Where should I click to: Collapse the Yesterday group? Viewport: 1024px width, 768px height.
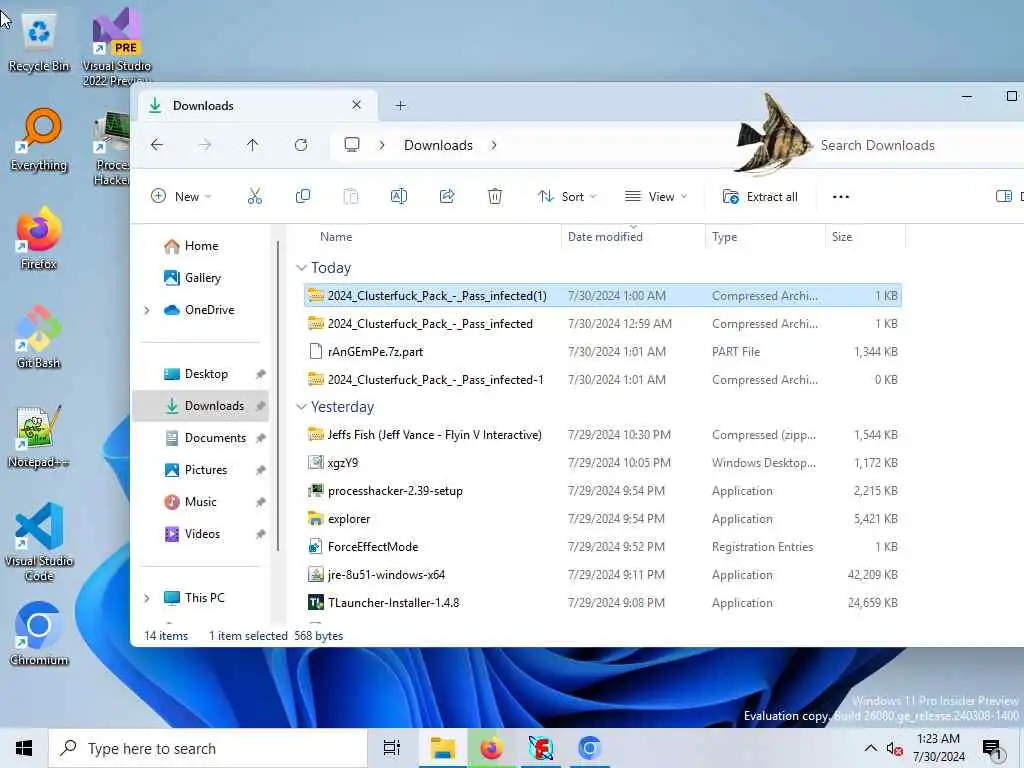(x=301, y=407)
